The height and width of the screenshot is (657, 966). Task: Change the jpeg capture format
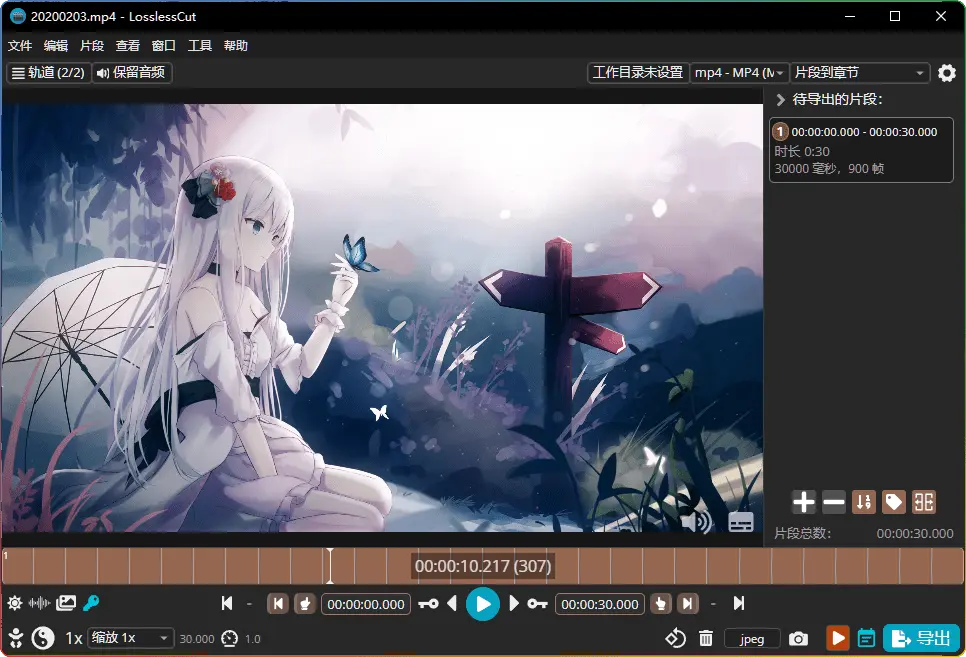pos(752,639)
